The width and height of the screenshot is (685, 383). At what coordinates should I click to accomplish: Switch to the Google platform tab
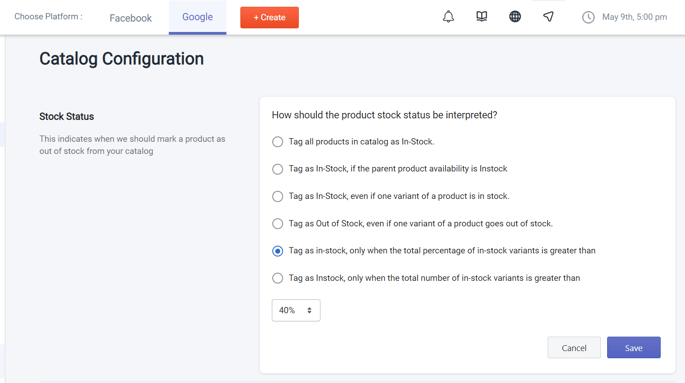197,17
